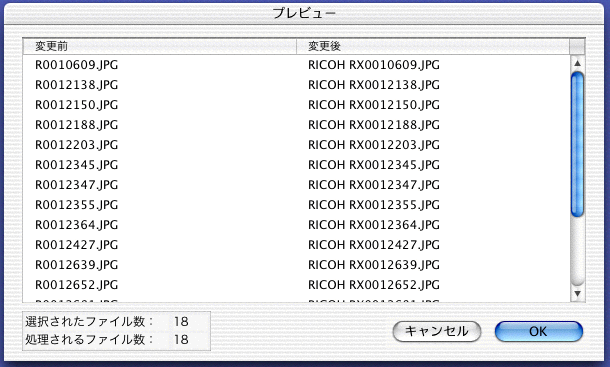Click the 処理されるファイル数 label
Viewport: 610px width, 367px height.
(x=89, y=339)
